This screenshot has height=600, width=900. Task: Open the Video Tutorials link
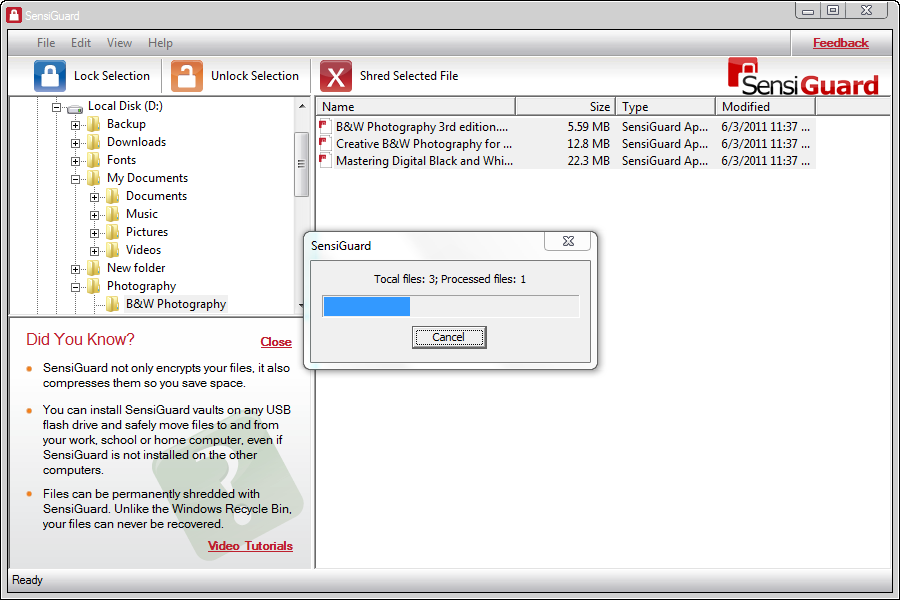coord(250,545)
